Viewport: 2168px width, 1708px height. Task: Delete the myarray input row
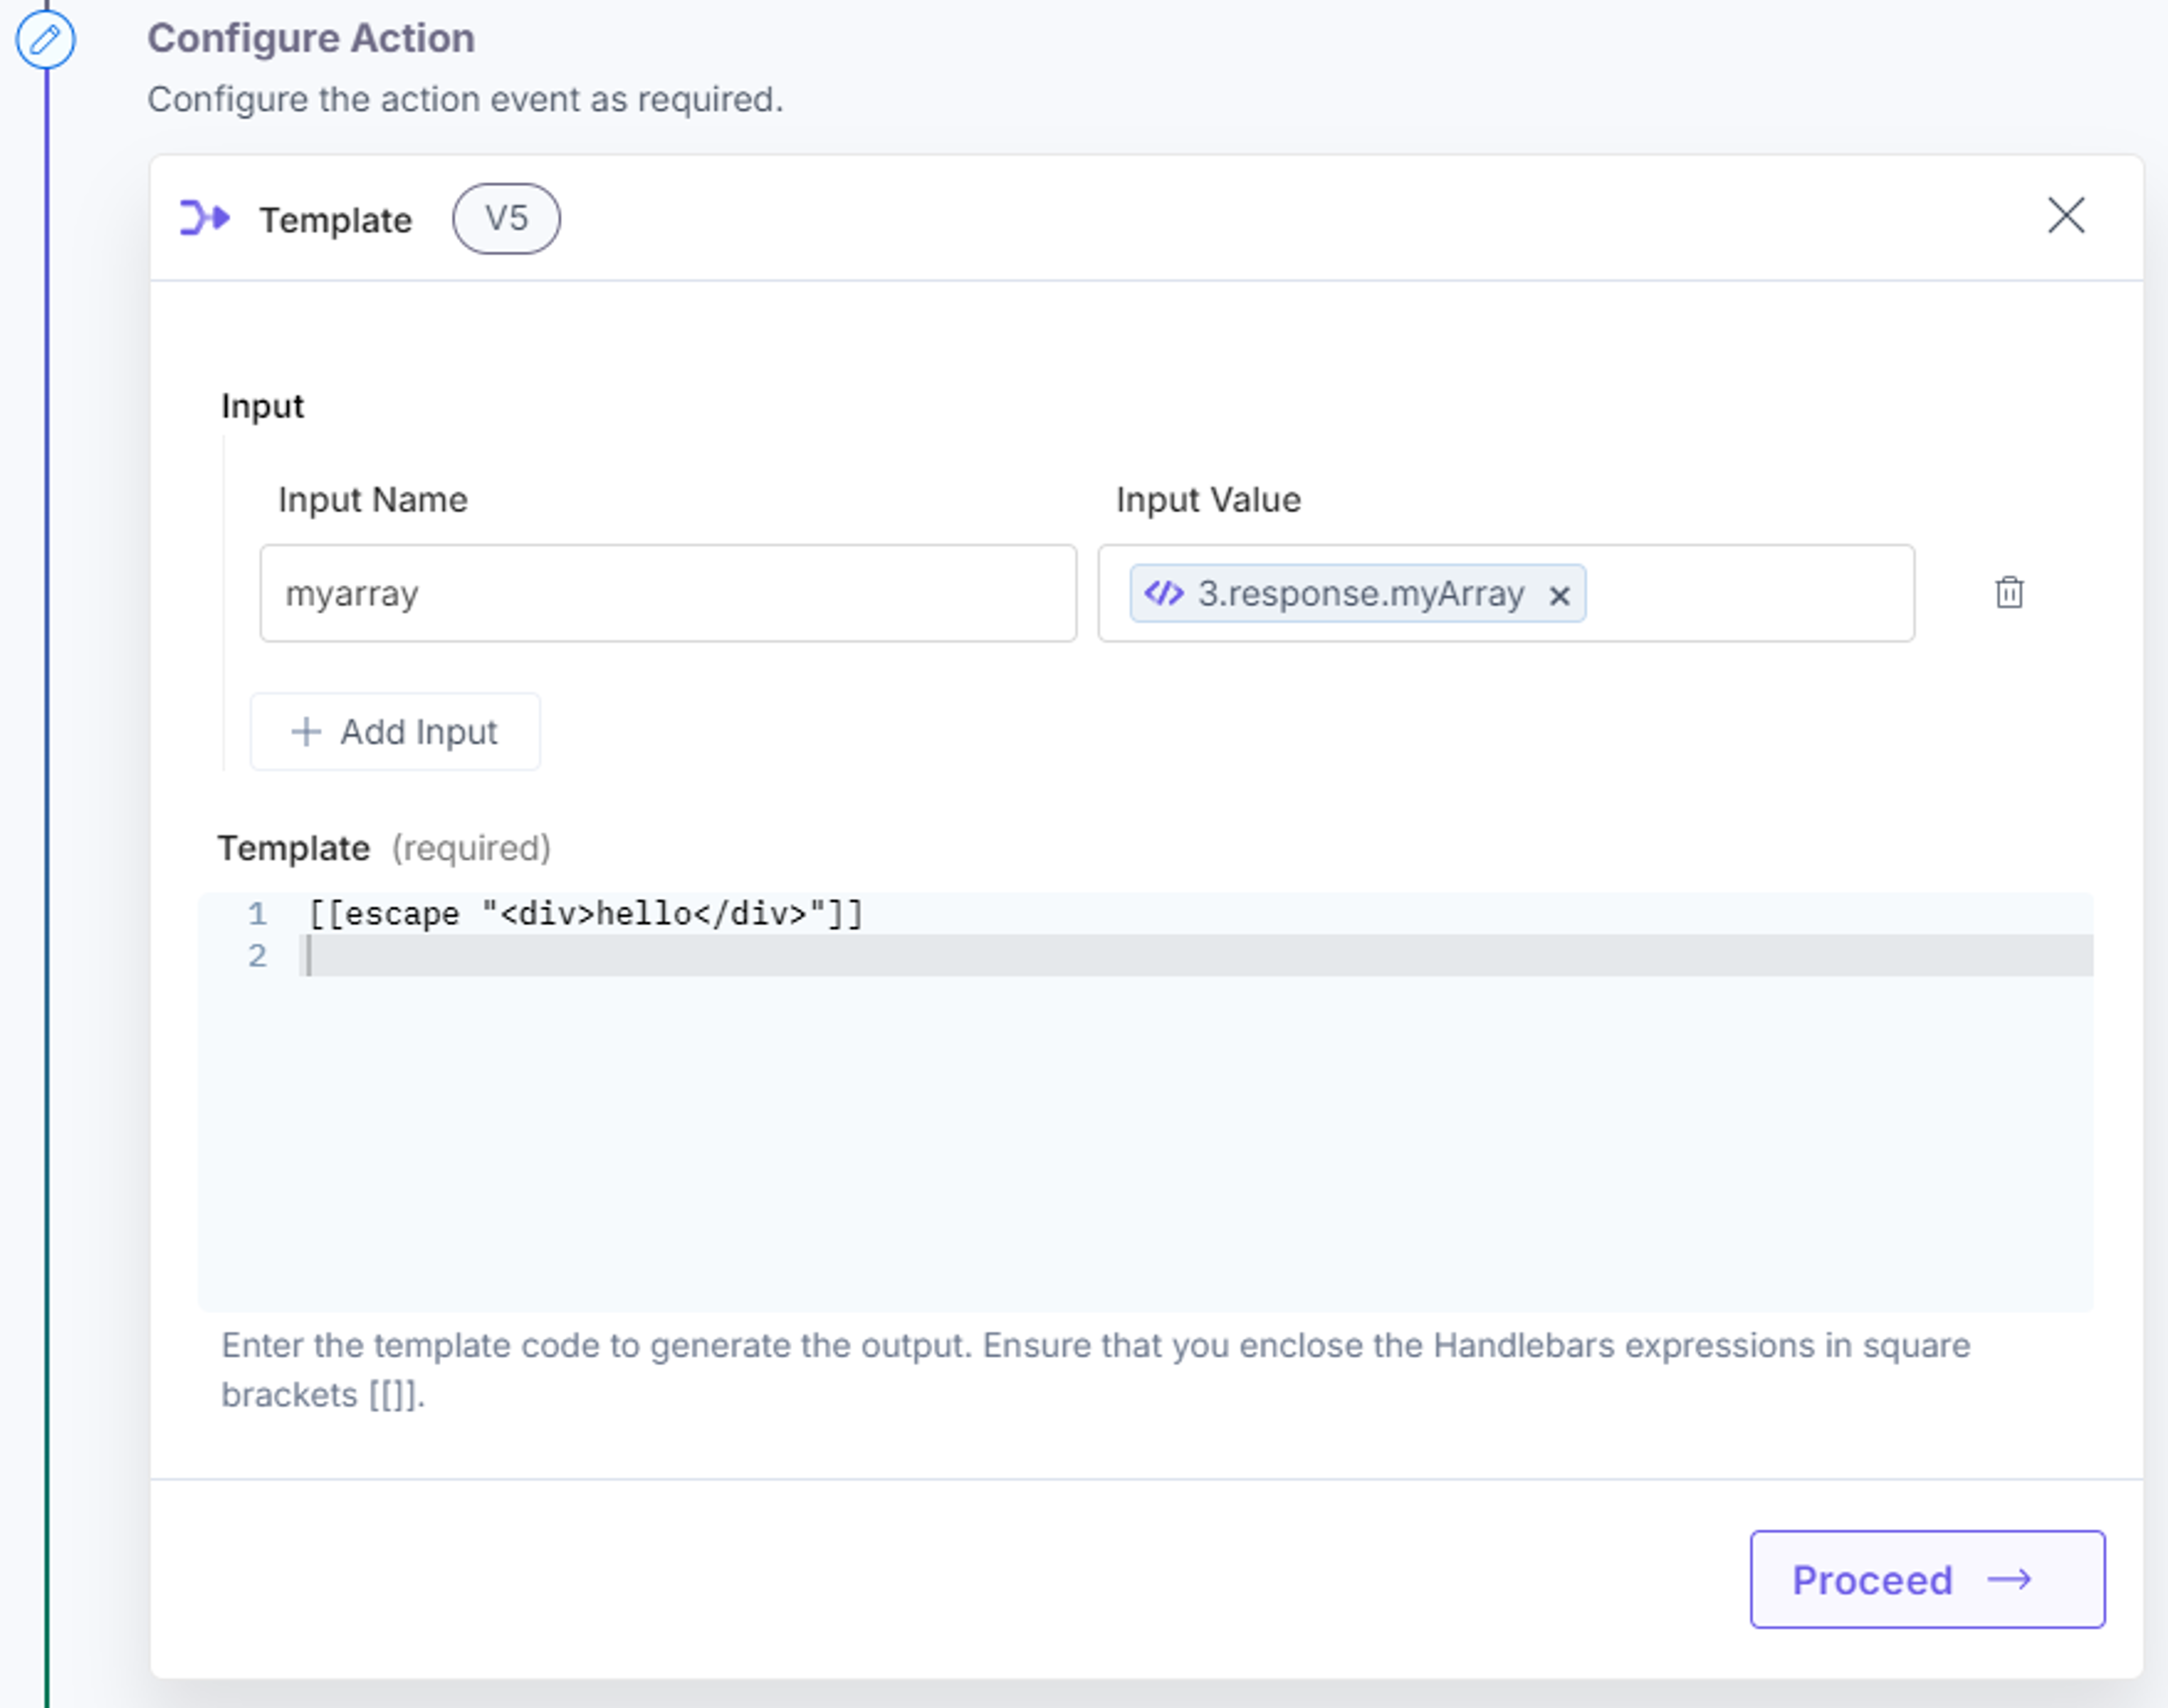point(2010,592)
